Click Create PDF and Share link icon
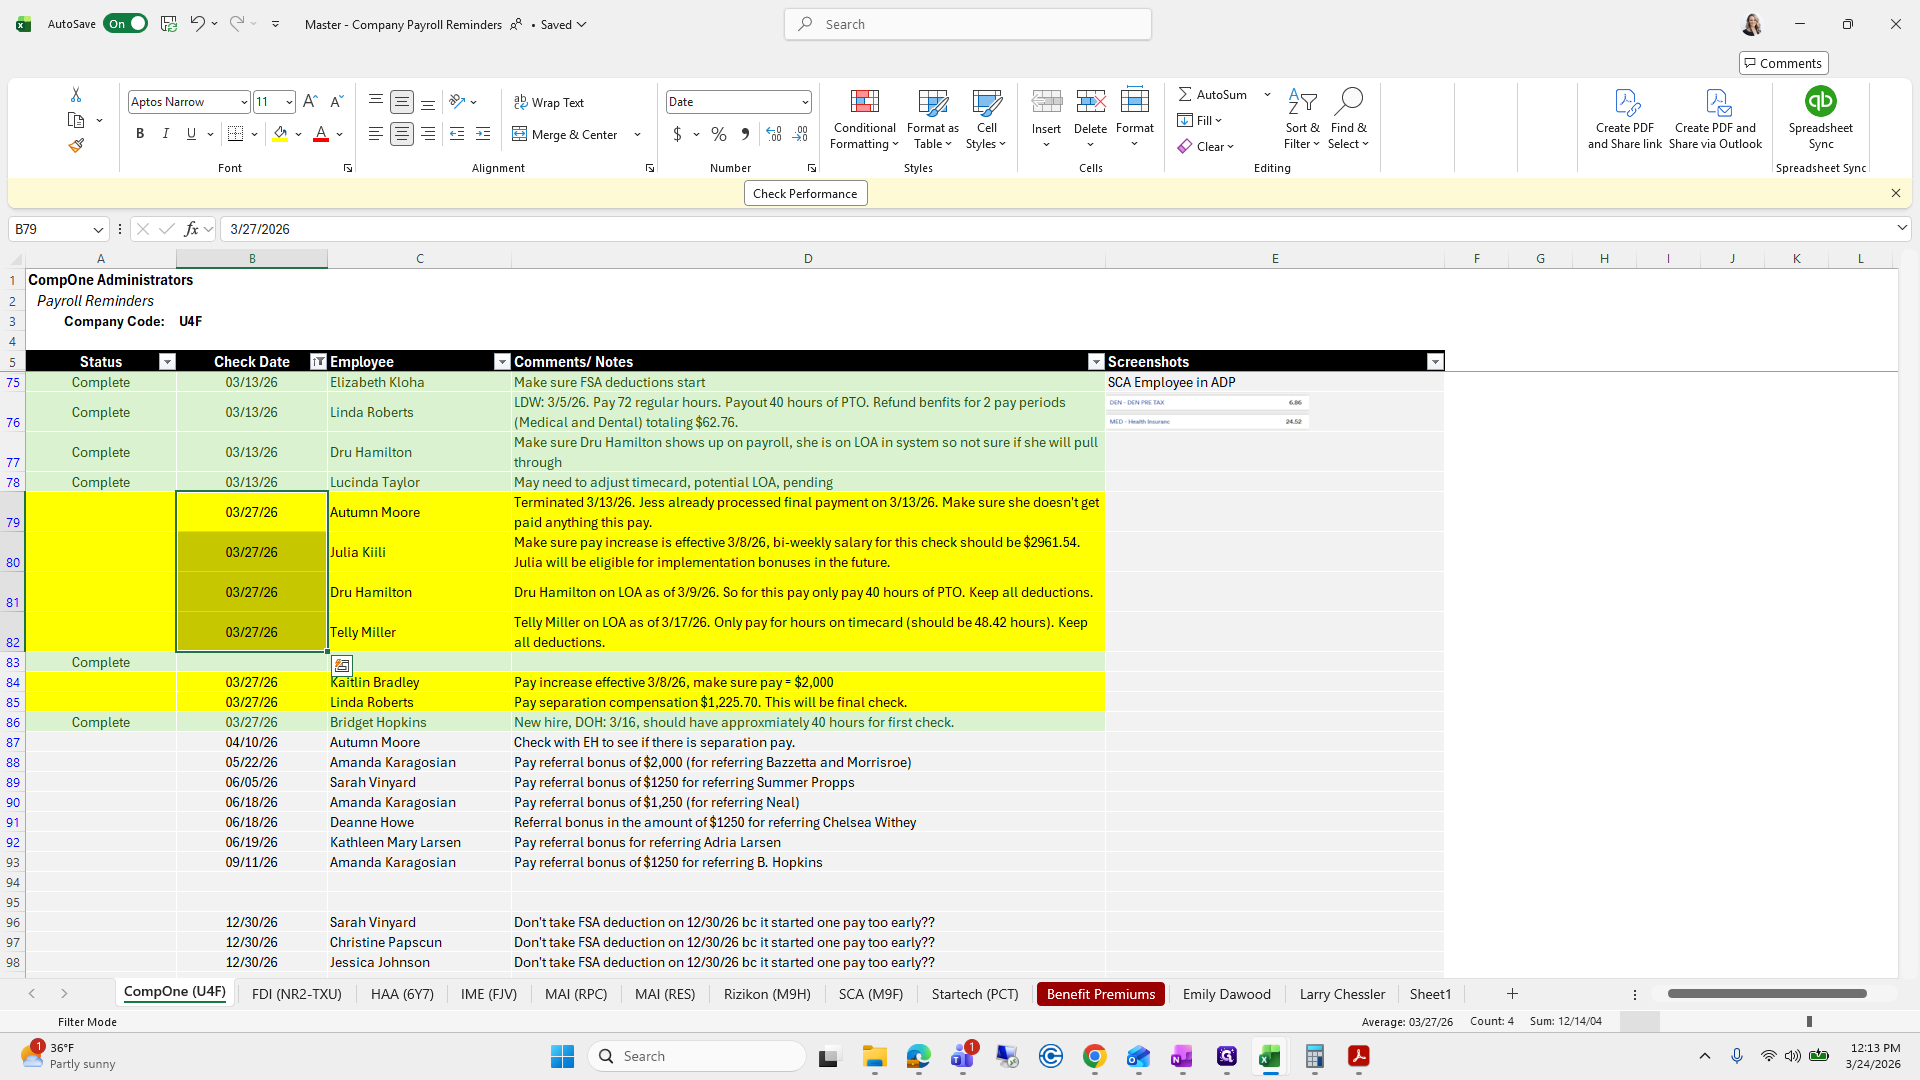This screenshot has height=1080, width=1920. (1625, 102)
